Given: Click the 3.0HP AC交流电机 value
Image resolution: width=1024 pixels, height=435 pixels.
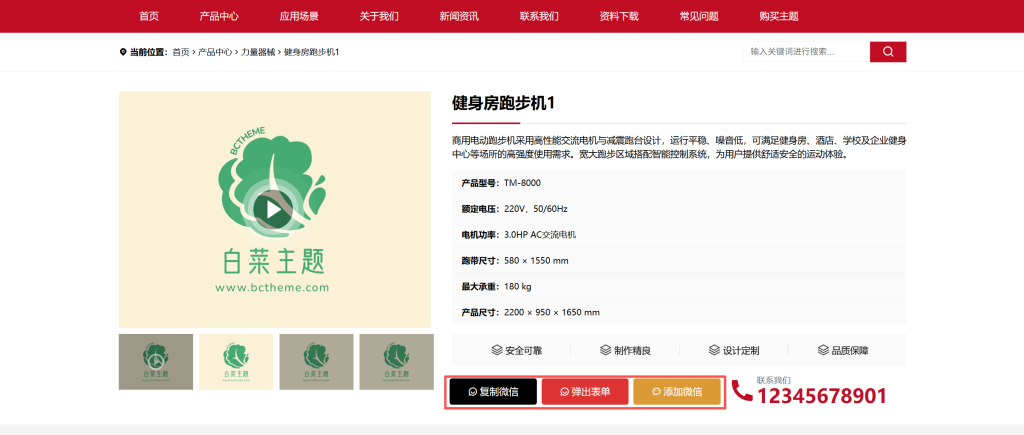Looking at the screenshot, I should (x=539, y=234).
